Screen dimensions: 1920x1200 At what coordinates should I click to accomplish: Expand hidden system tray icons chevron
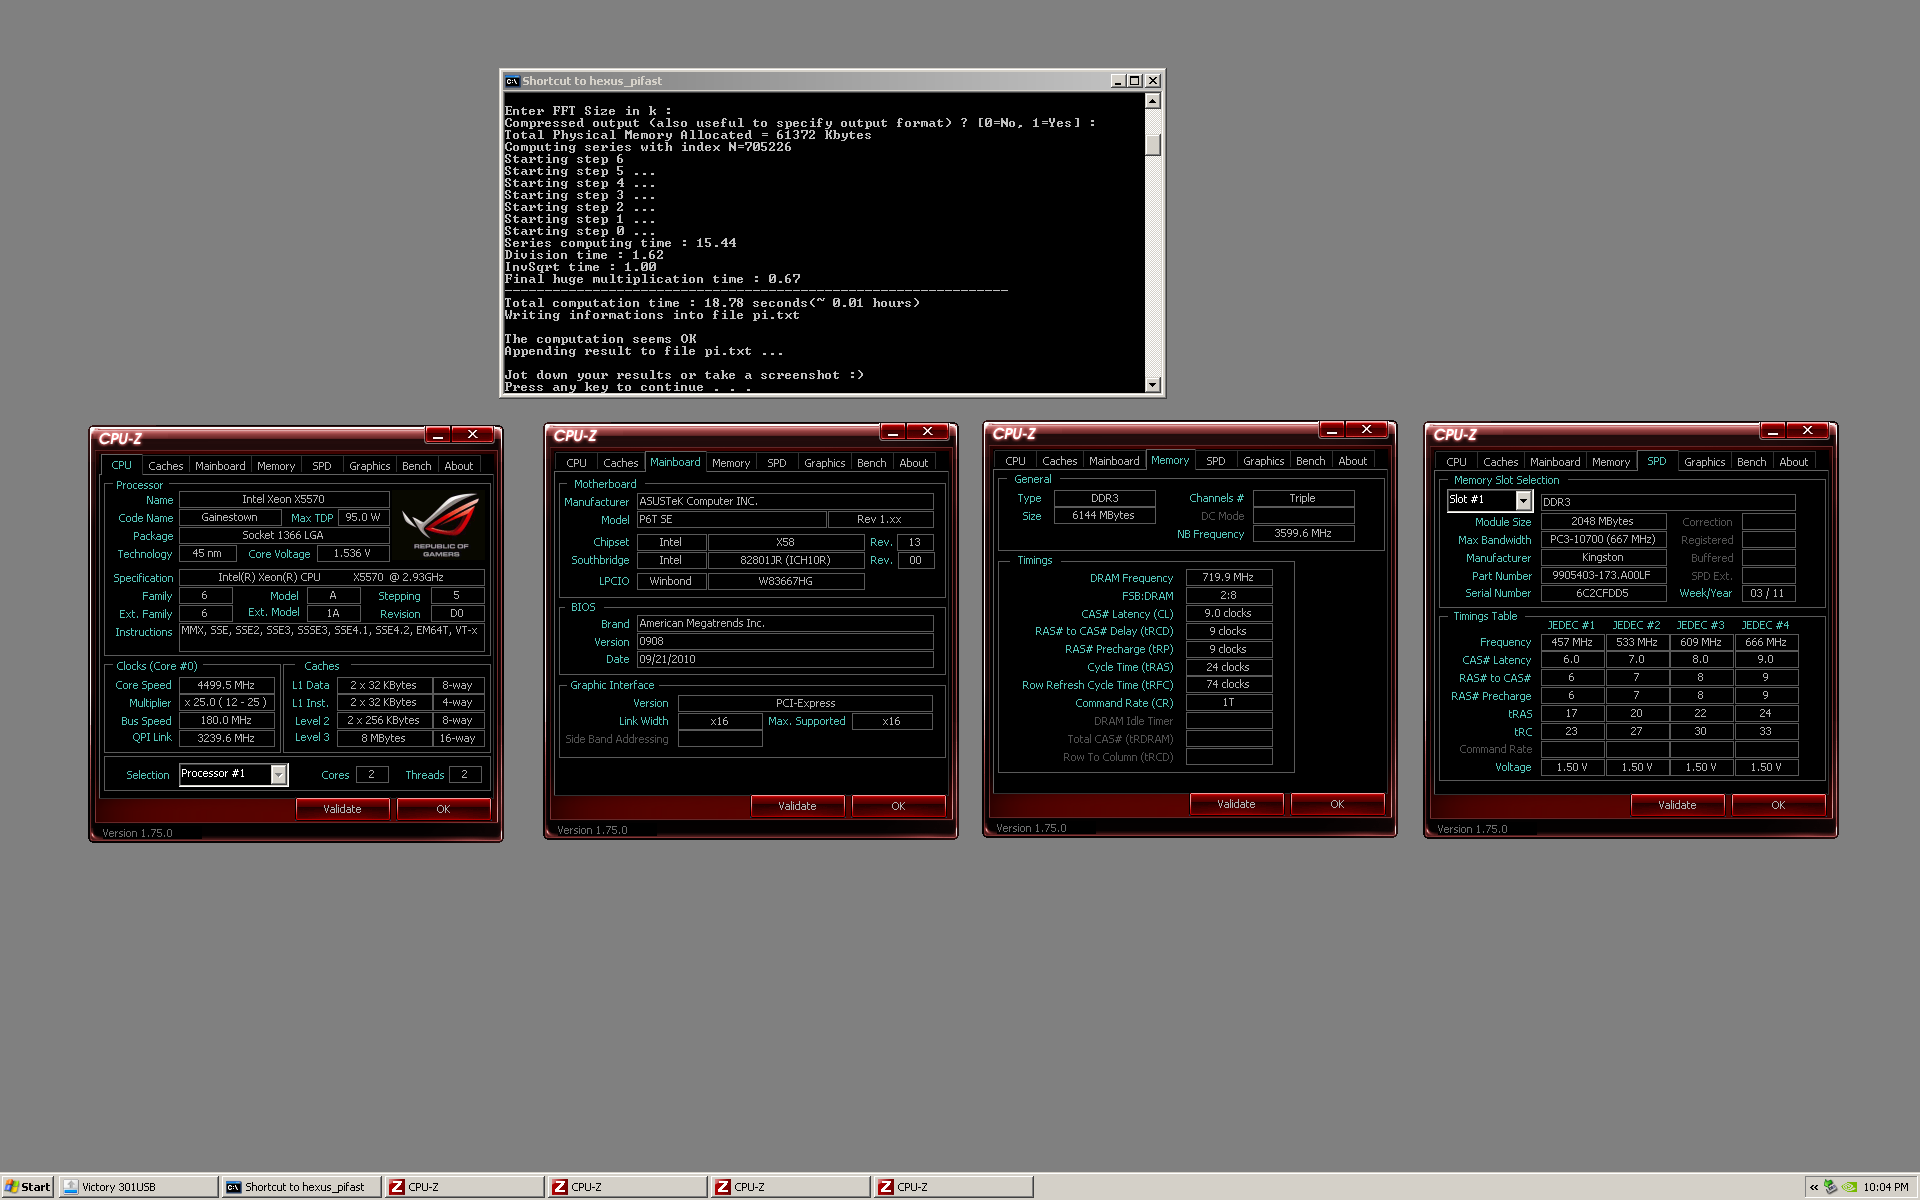click(x=1814, y=1187)
